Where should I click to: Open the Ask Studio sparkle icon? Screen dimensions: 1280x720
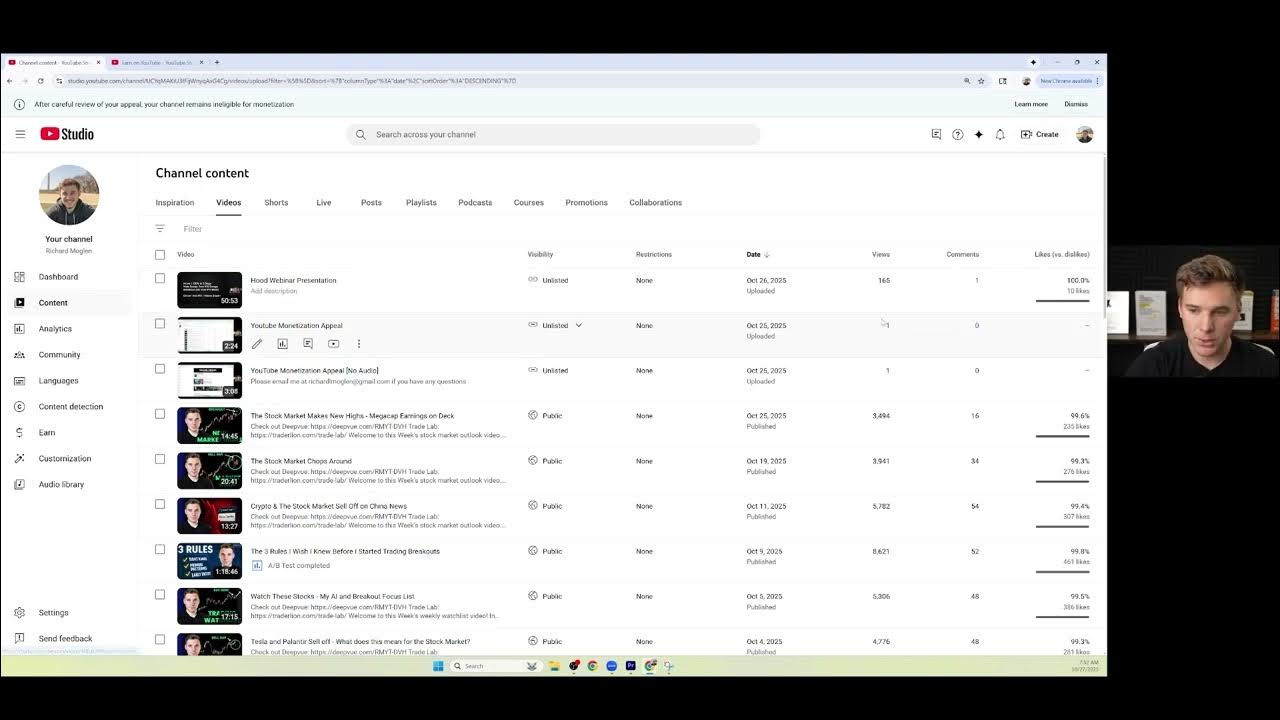click(979, 134)
